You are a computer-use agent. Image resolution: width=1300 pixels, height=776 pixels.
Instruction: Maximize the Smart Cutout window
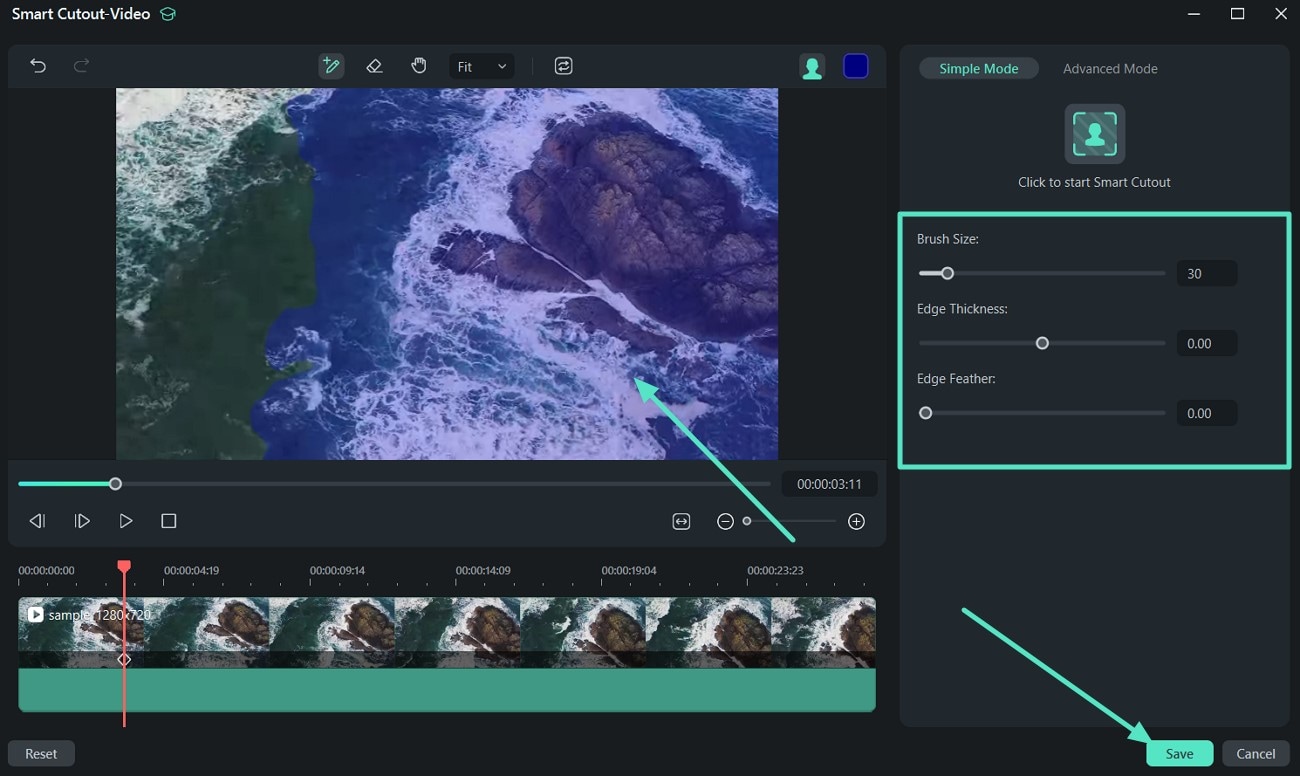[1237, 14]
